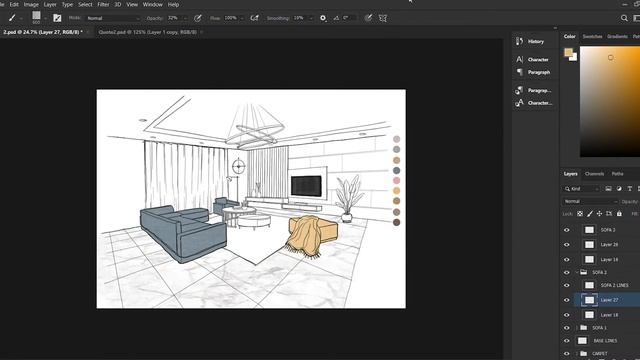Switch to the Quote2.psd document tab

(147, 32)
